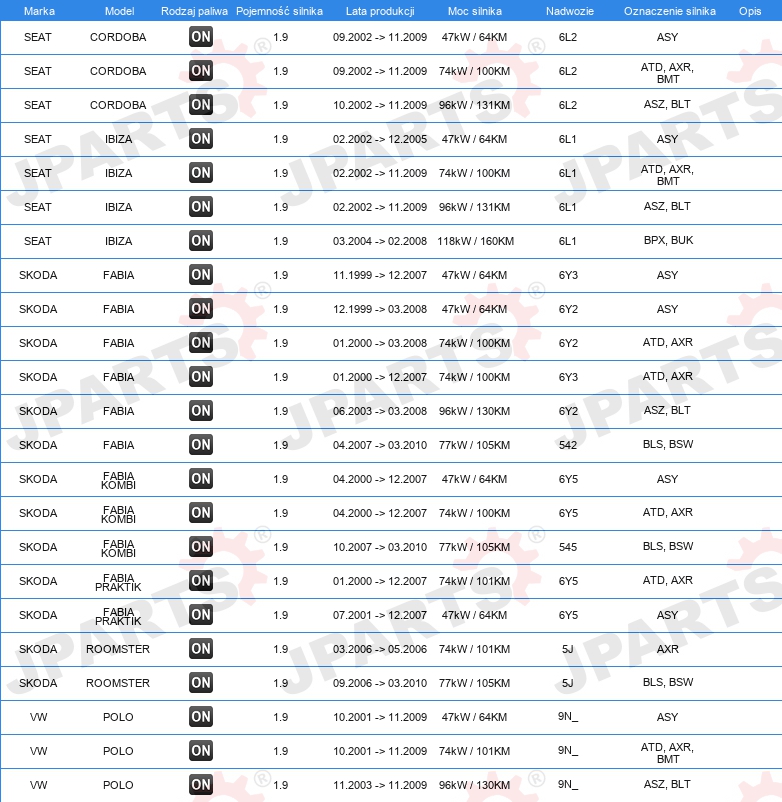
Task: Select 'ATD, AXR, BMT' engine cell in POLO row
Action: click(x=667, y=753)
